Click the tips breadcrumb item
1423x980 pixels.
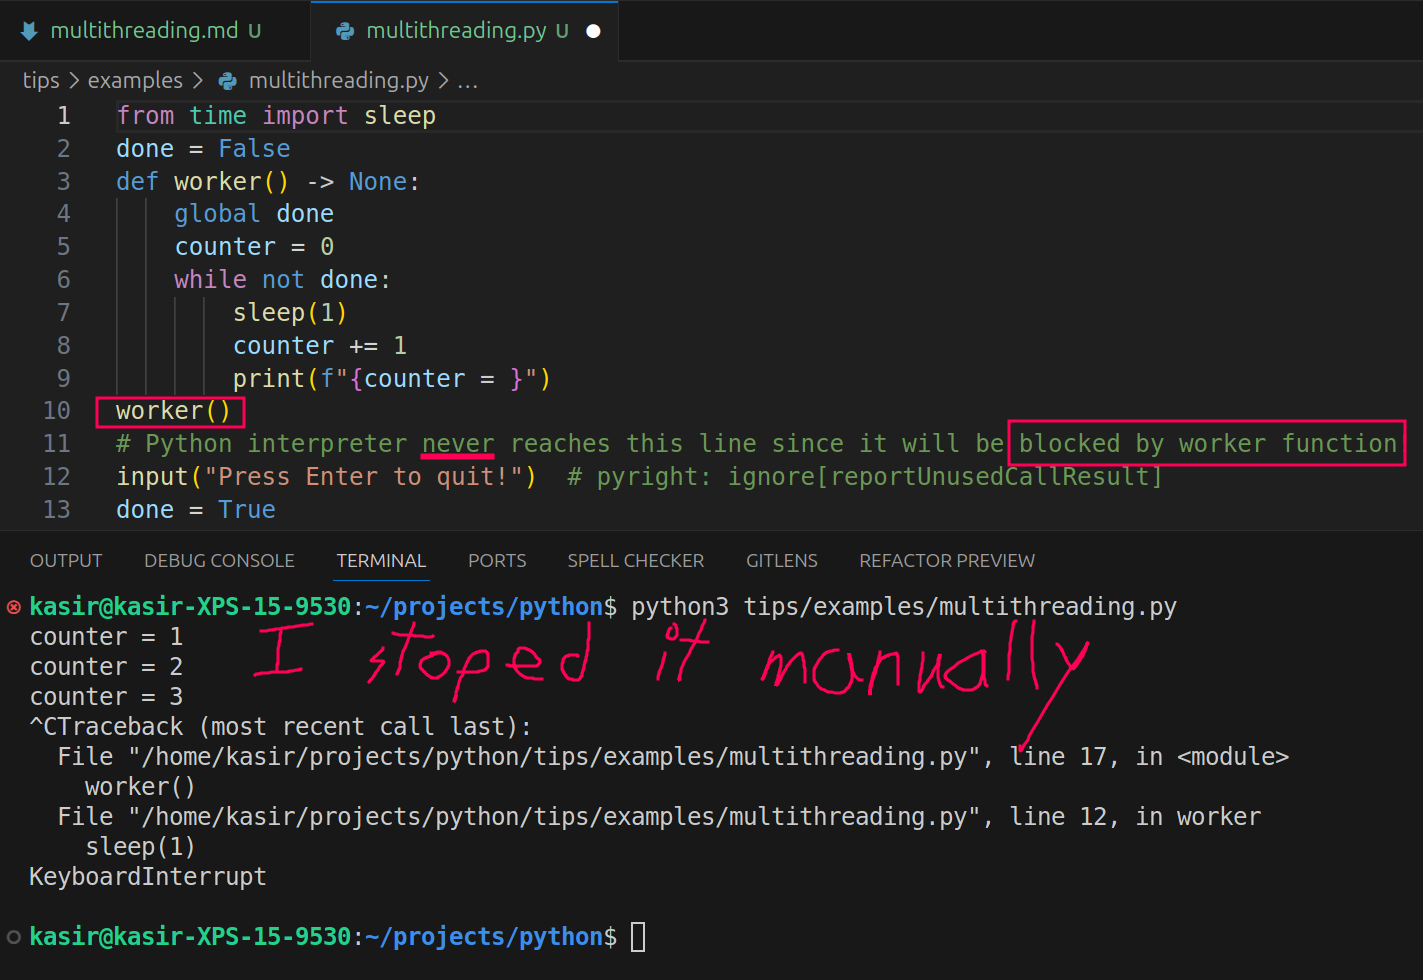tap(40, 80)
